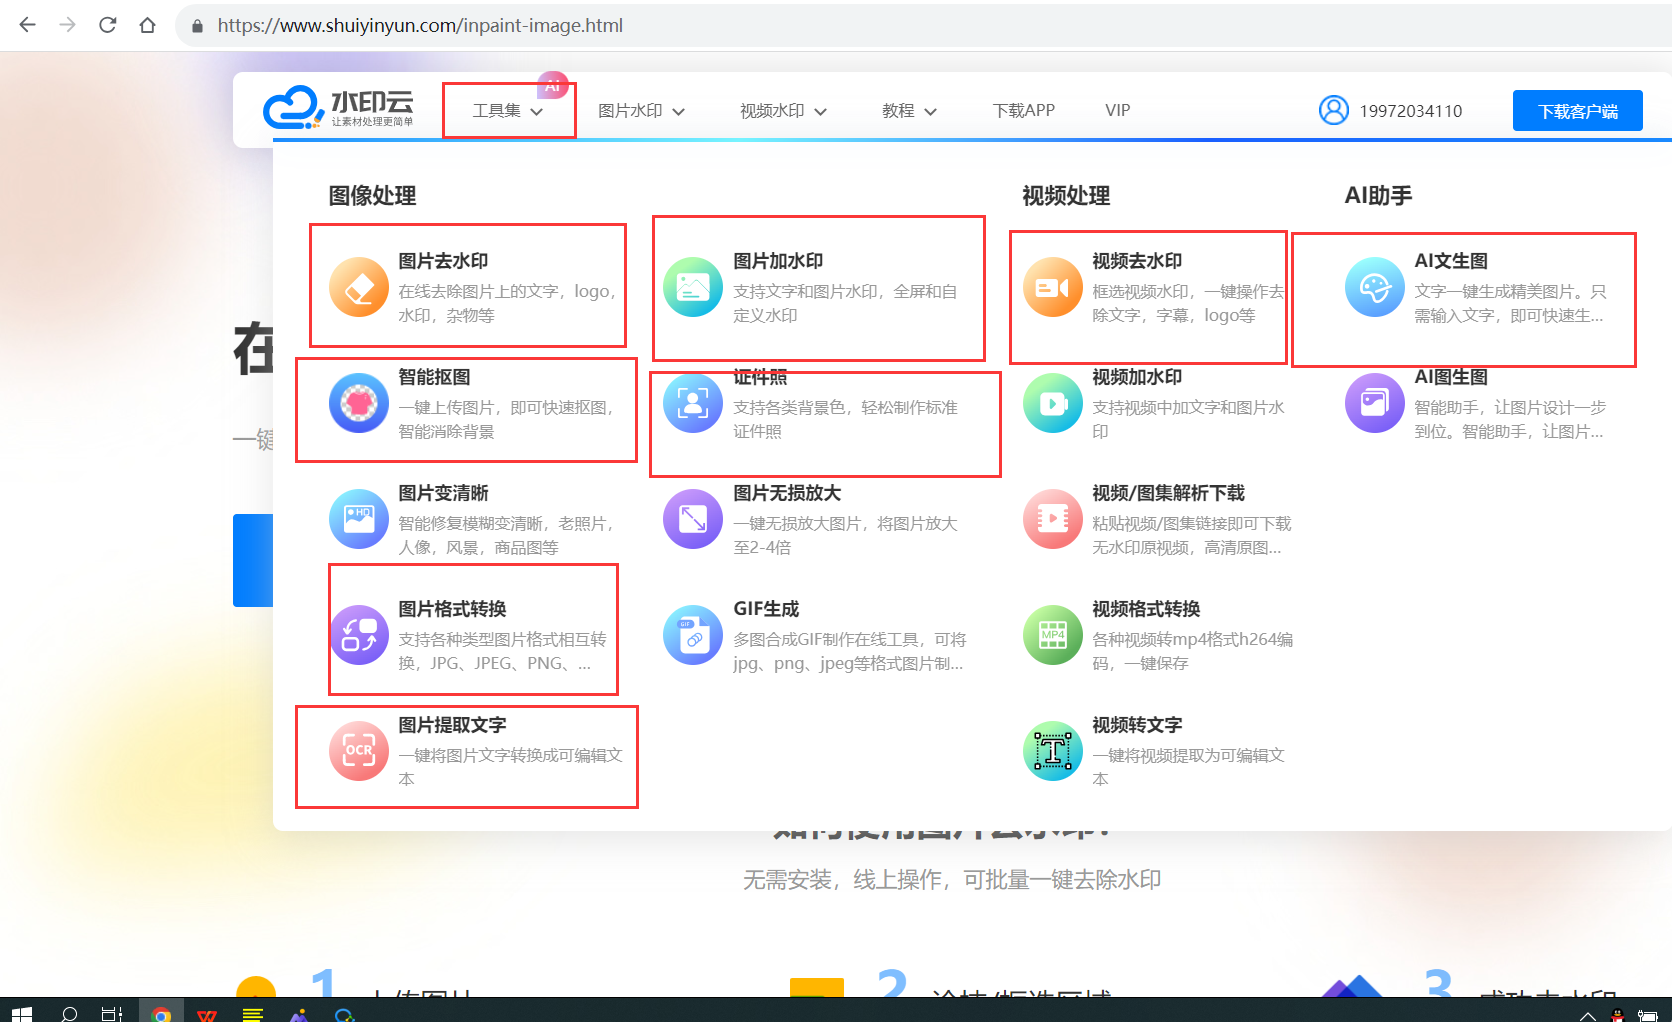Open the browser home icon
This screenshot has height=1022, width=1672.
[x=148, y=25]
